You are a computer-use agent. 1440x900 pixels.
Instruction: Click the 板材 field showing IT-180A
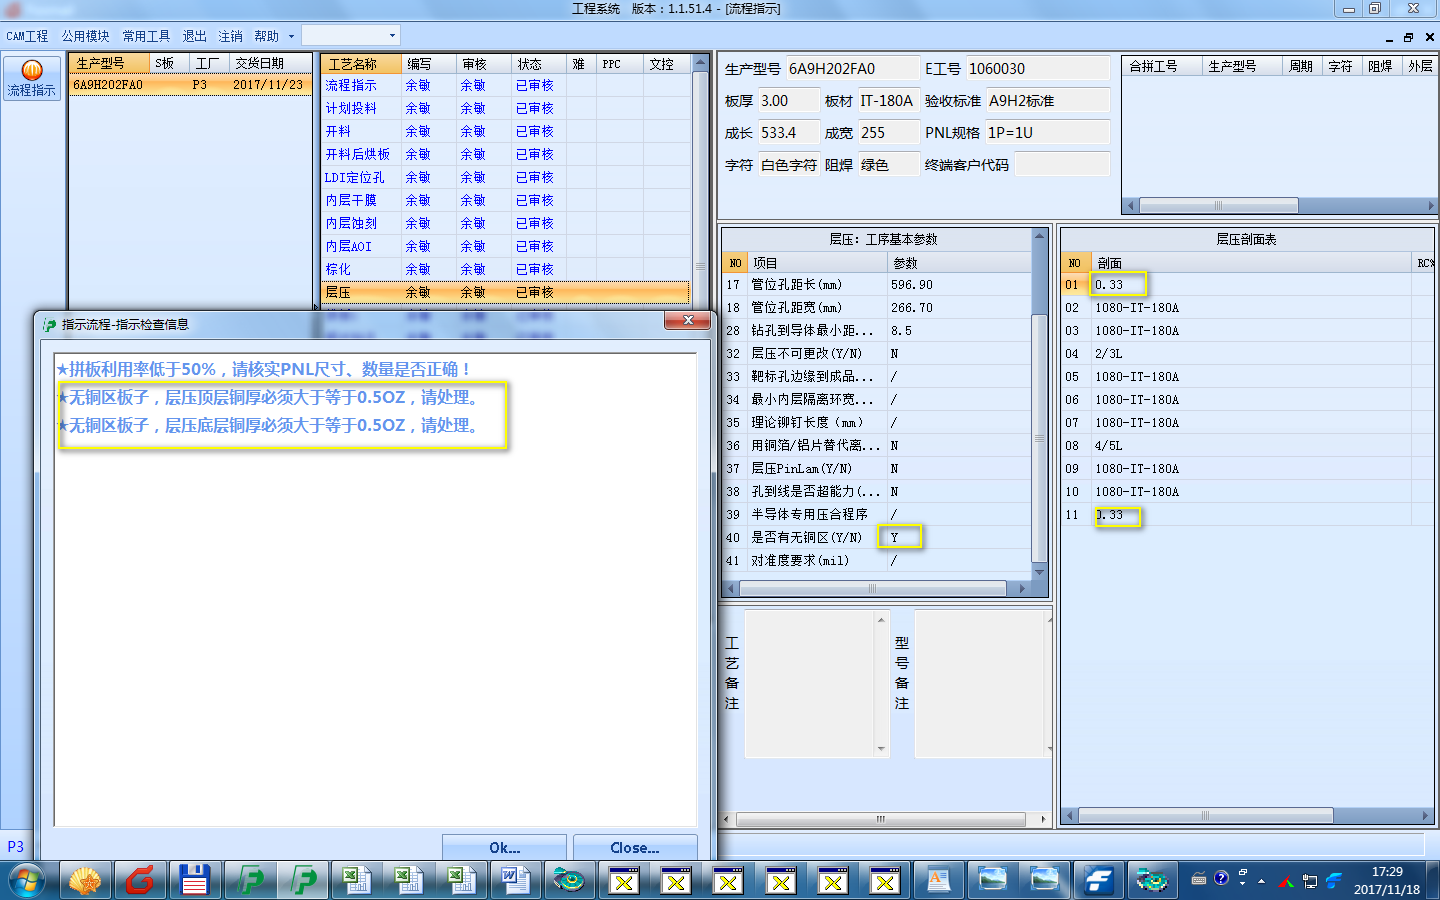888,101
